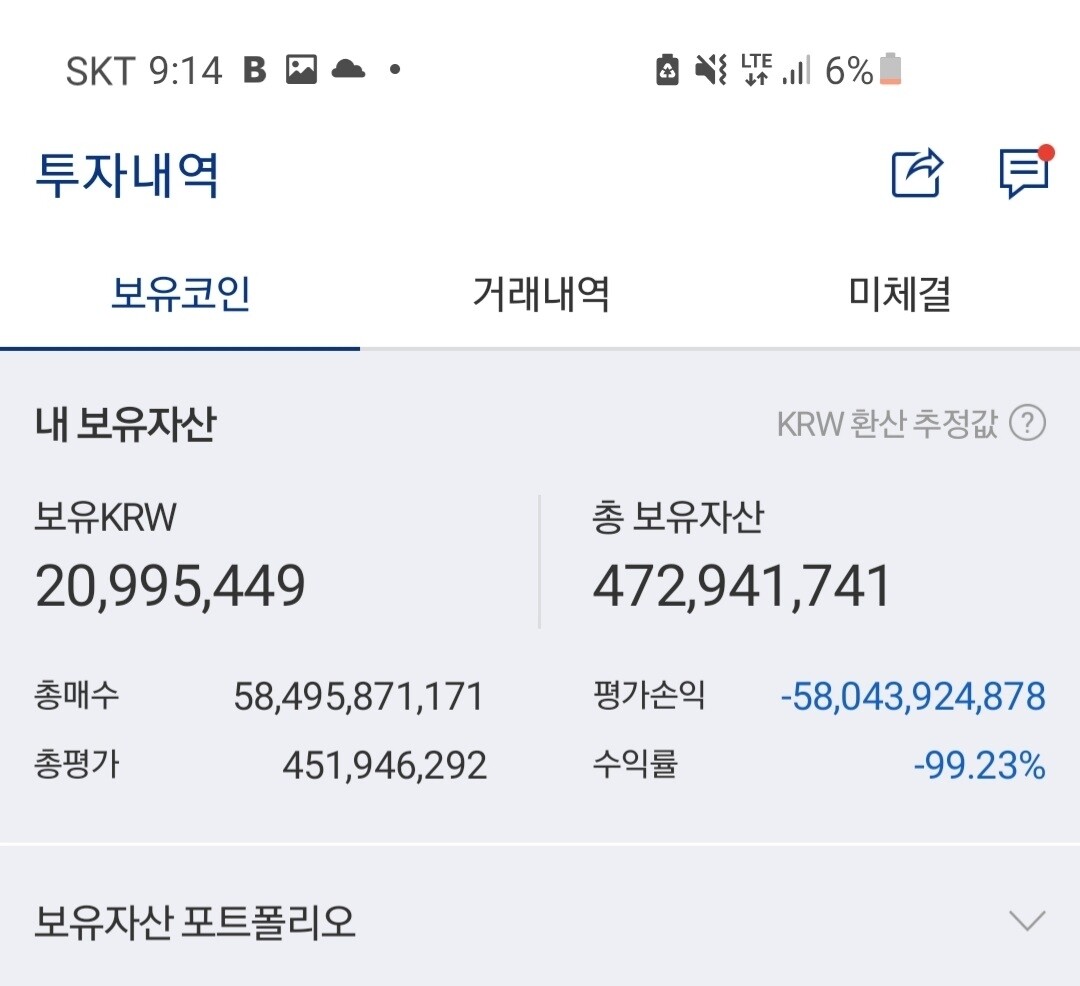This screenshot has width=1080, height=986.
Task: Select the 보유코인 tab
Action: 179,293
